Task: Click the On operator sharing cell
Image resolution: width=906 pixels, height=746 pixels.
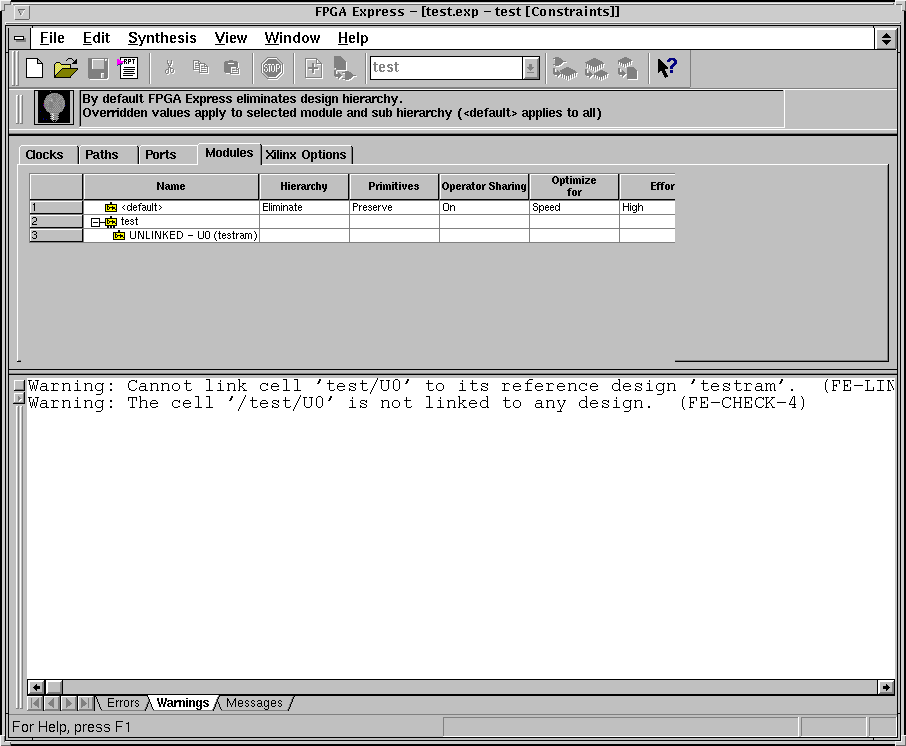Action: [484, 207]
